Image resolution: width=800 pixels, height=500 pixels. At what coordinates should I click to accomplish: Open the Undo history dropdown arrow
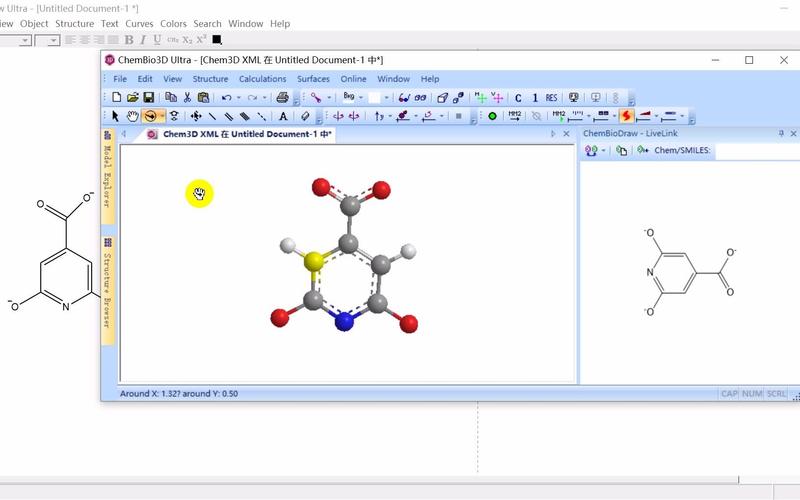point(238,97)
